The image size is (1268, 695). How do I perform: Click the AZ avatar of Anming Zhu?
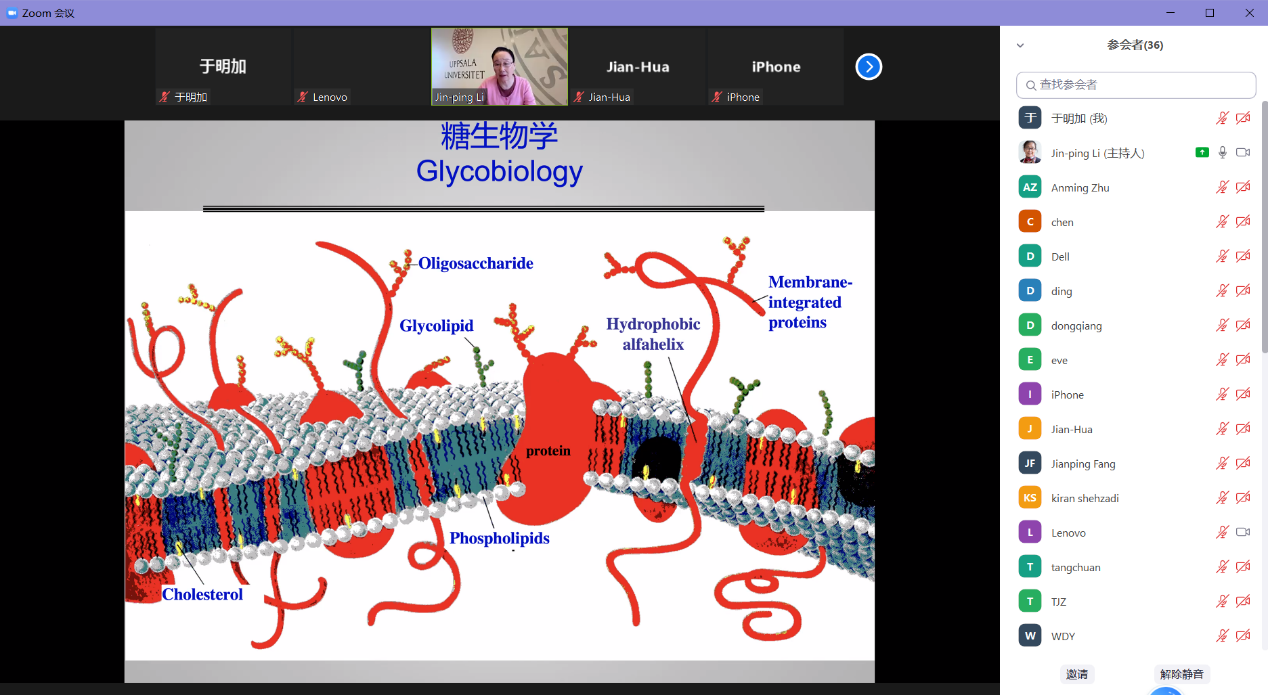click(1030, 187)
